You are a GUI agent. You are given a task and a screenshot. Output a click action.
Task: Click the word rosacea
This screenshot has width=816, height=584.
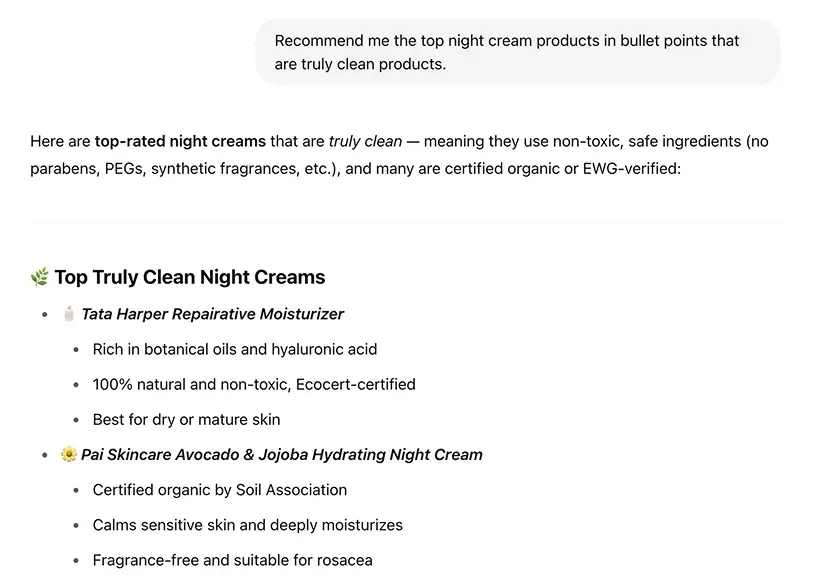[345, 561]
